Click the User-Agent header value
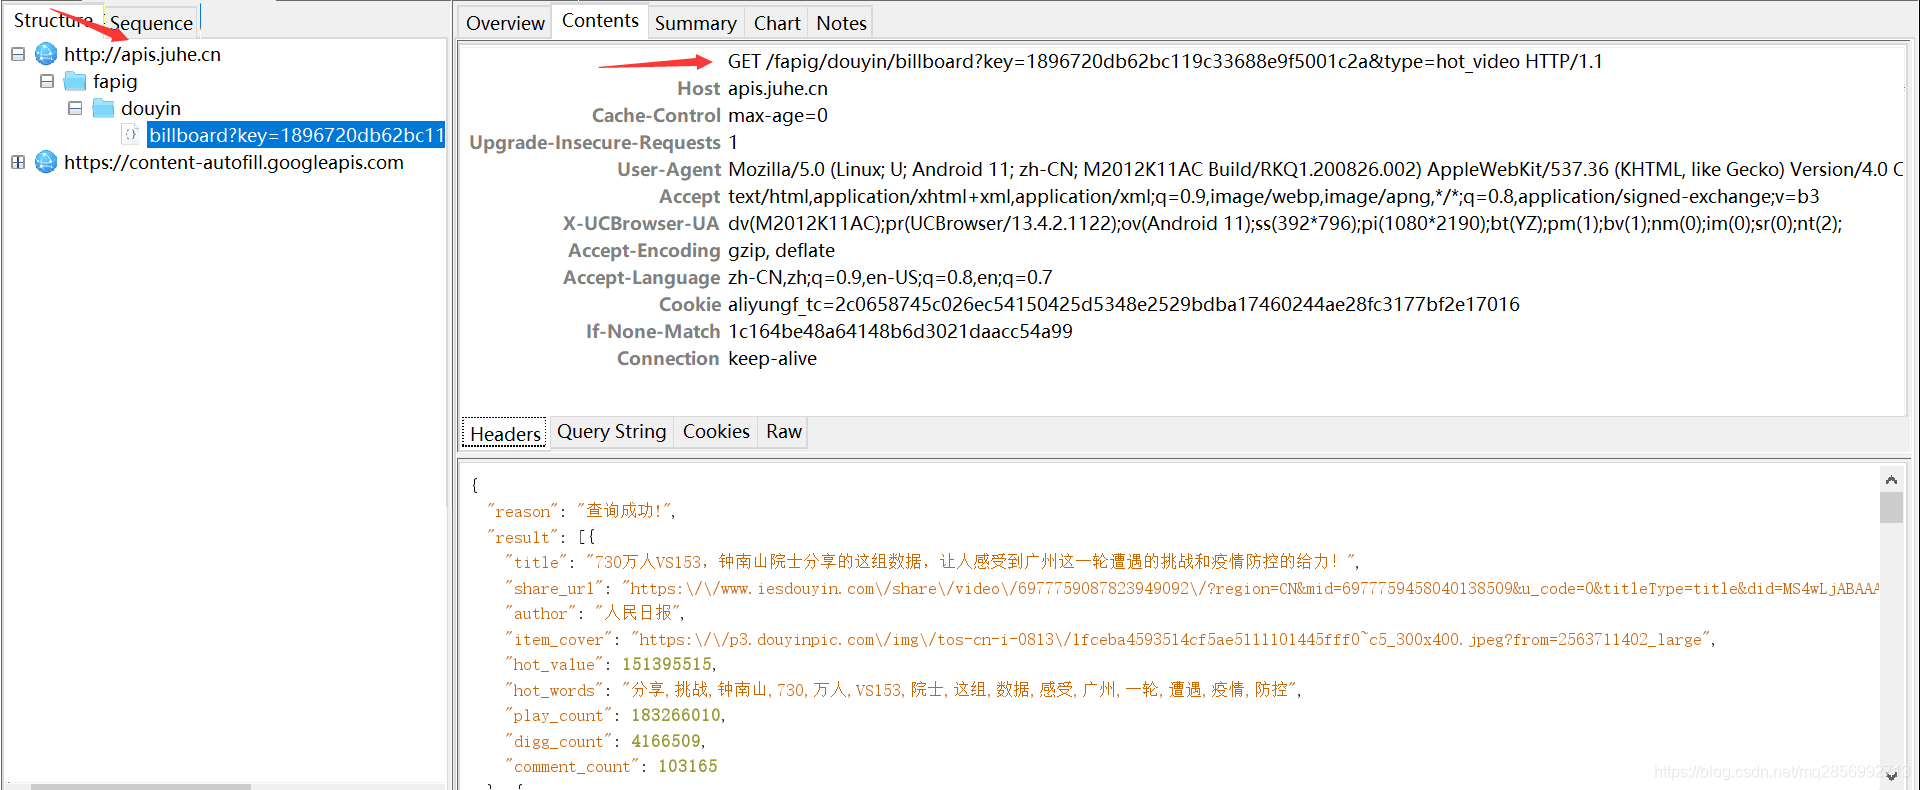Screen dimensions: 1920x790 tap(1315, 169)
